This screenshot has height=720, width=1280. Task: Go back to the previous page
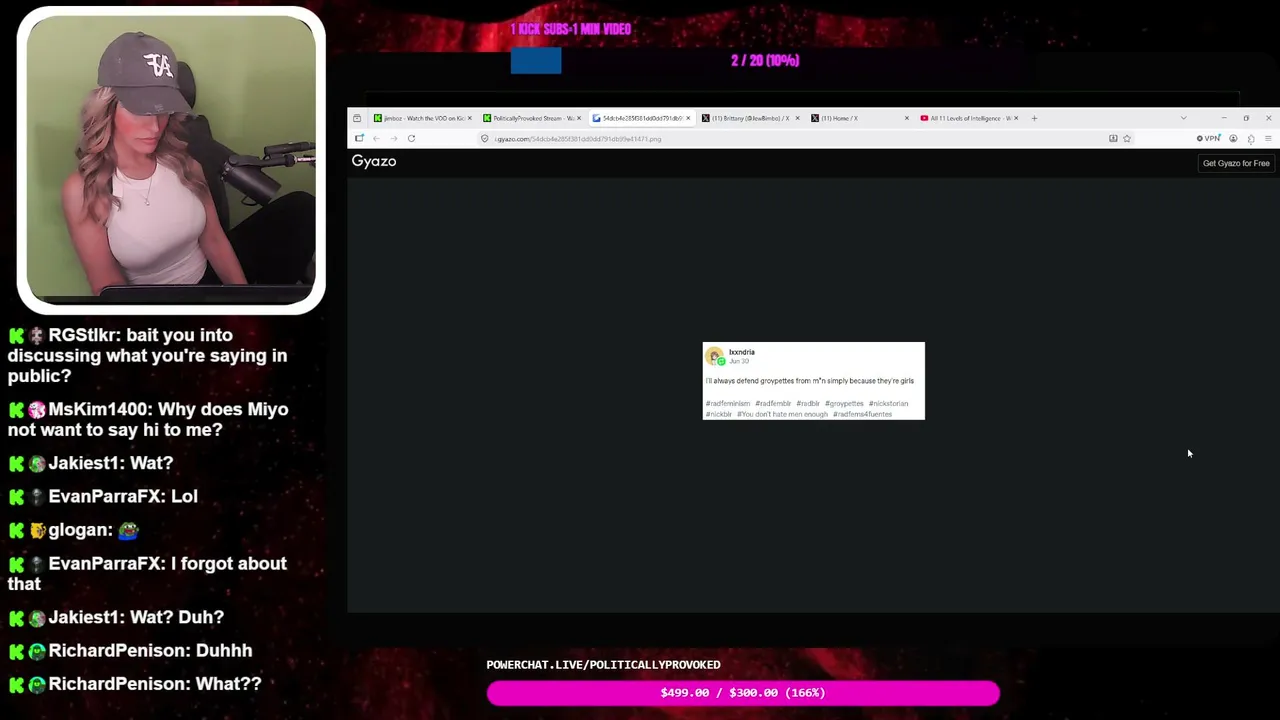pos(376,139)
